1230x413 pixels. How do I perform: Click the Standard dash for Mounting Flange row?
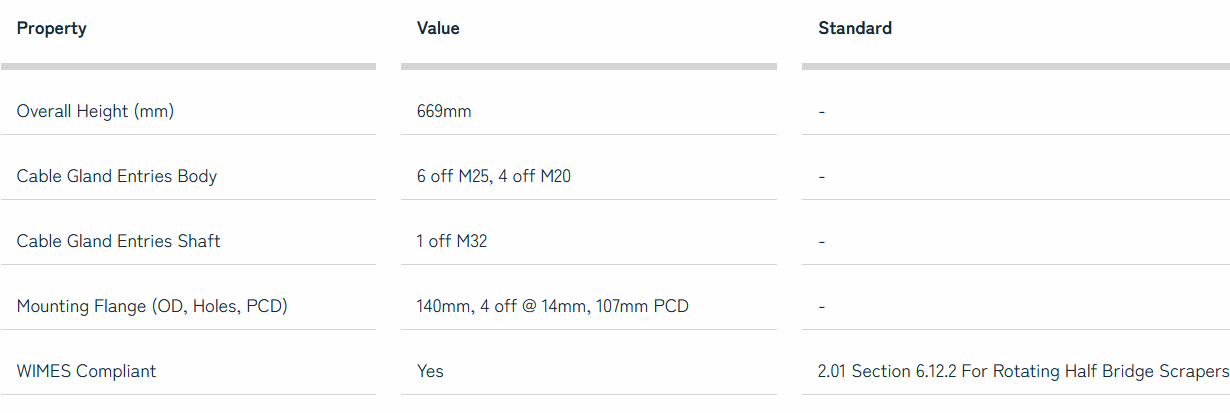pyautogui.click(x=821, y=306)
